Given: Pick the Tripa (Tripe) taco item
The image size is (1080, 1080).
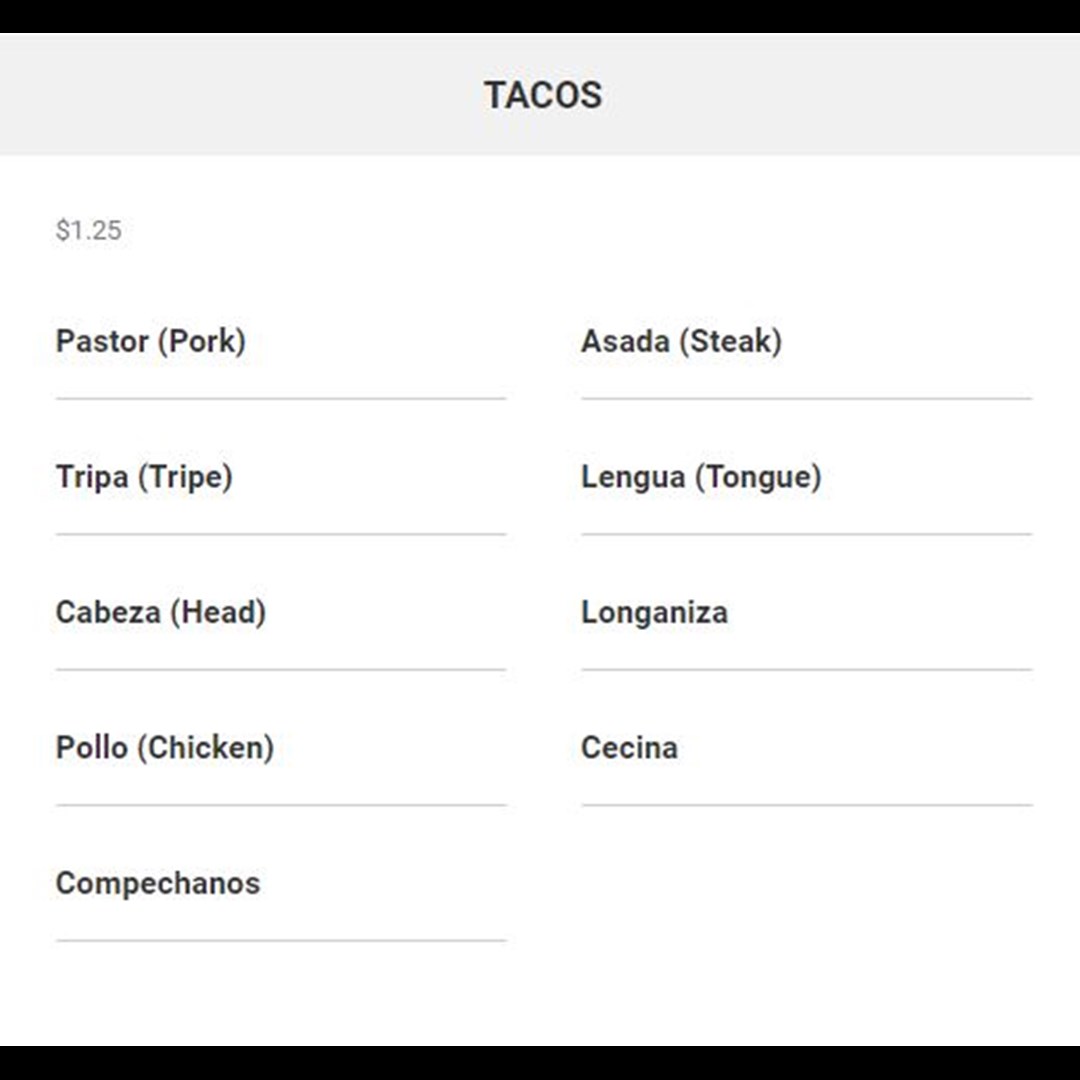Looking at the screenshot, I should click(x=144, y=477).
